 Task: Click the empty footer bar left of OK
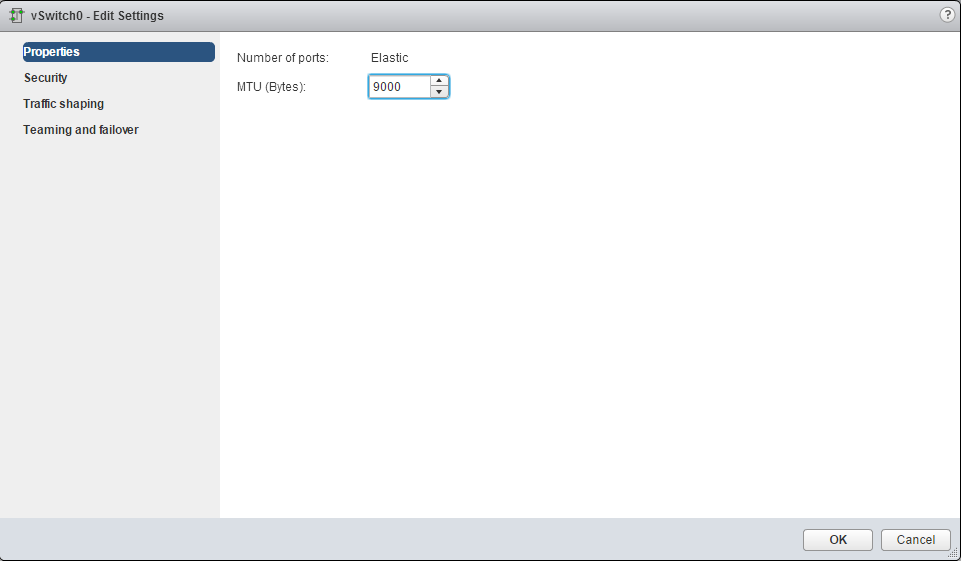click(400, 540)
